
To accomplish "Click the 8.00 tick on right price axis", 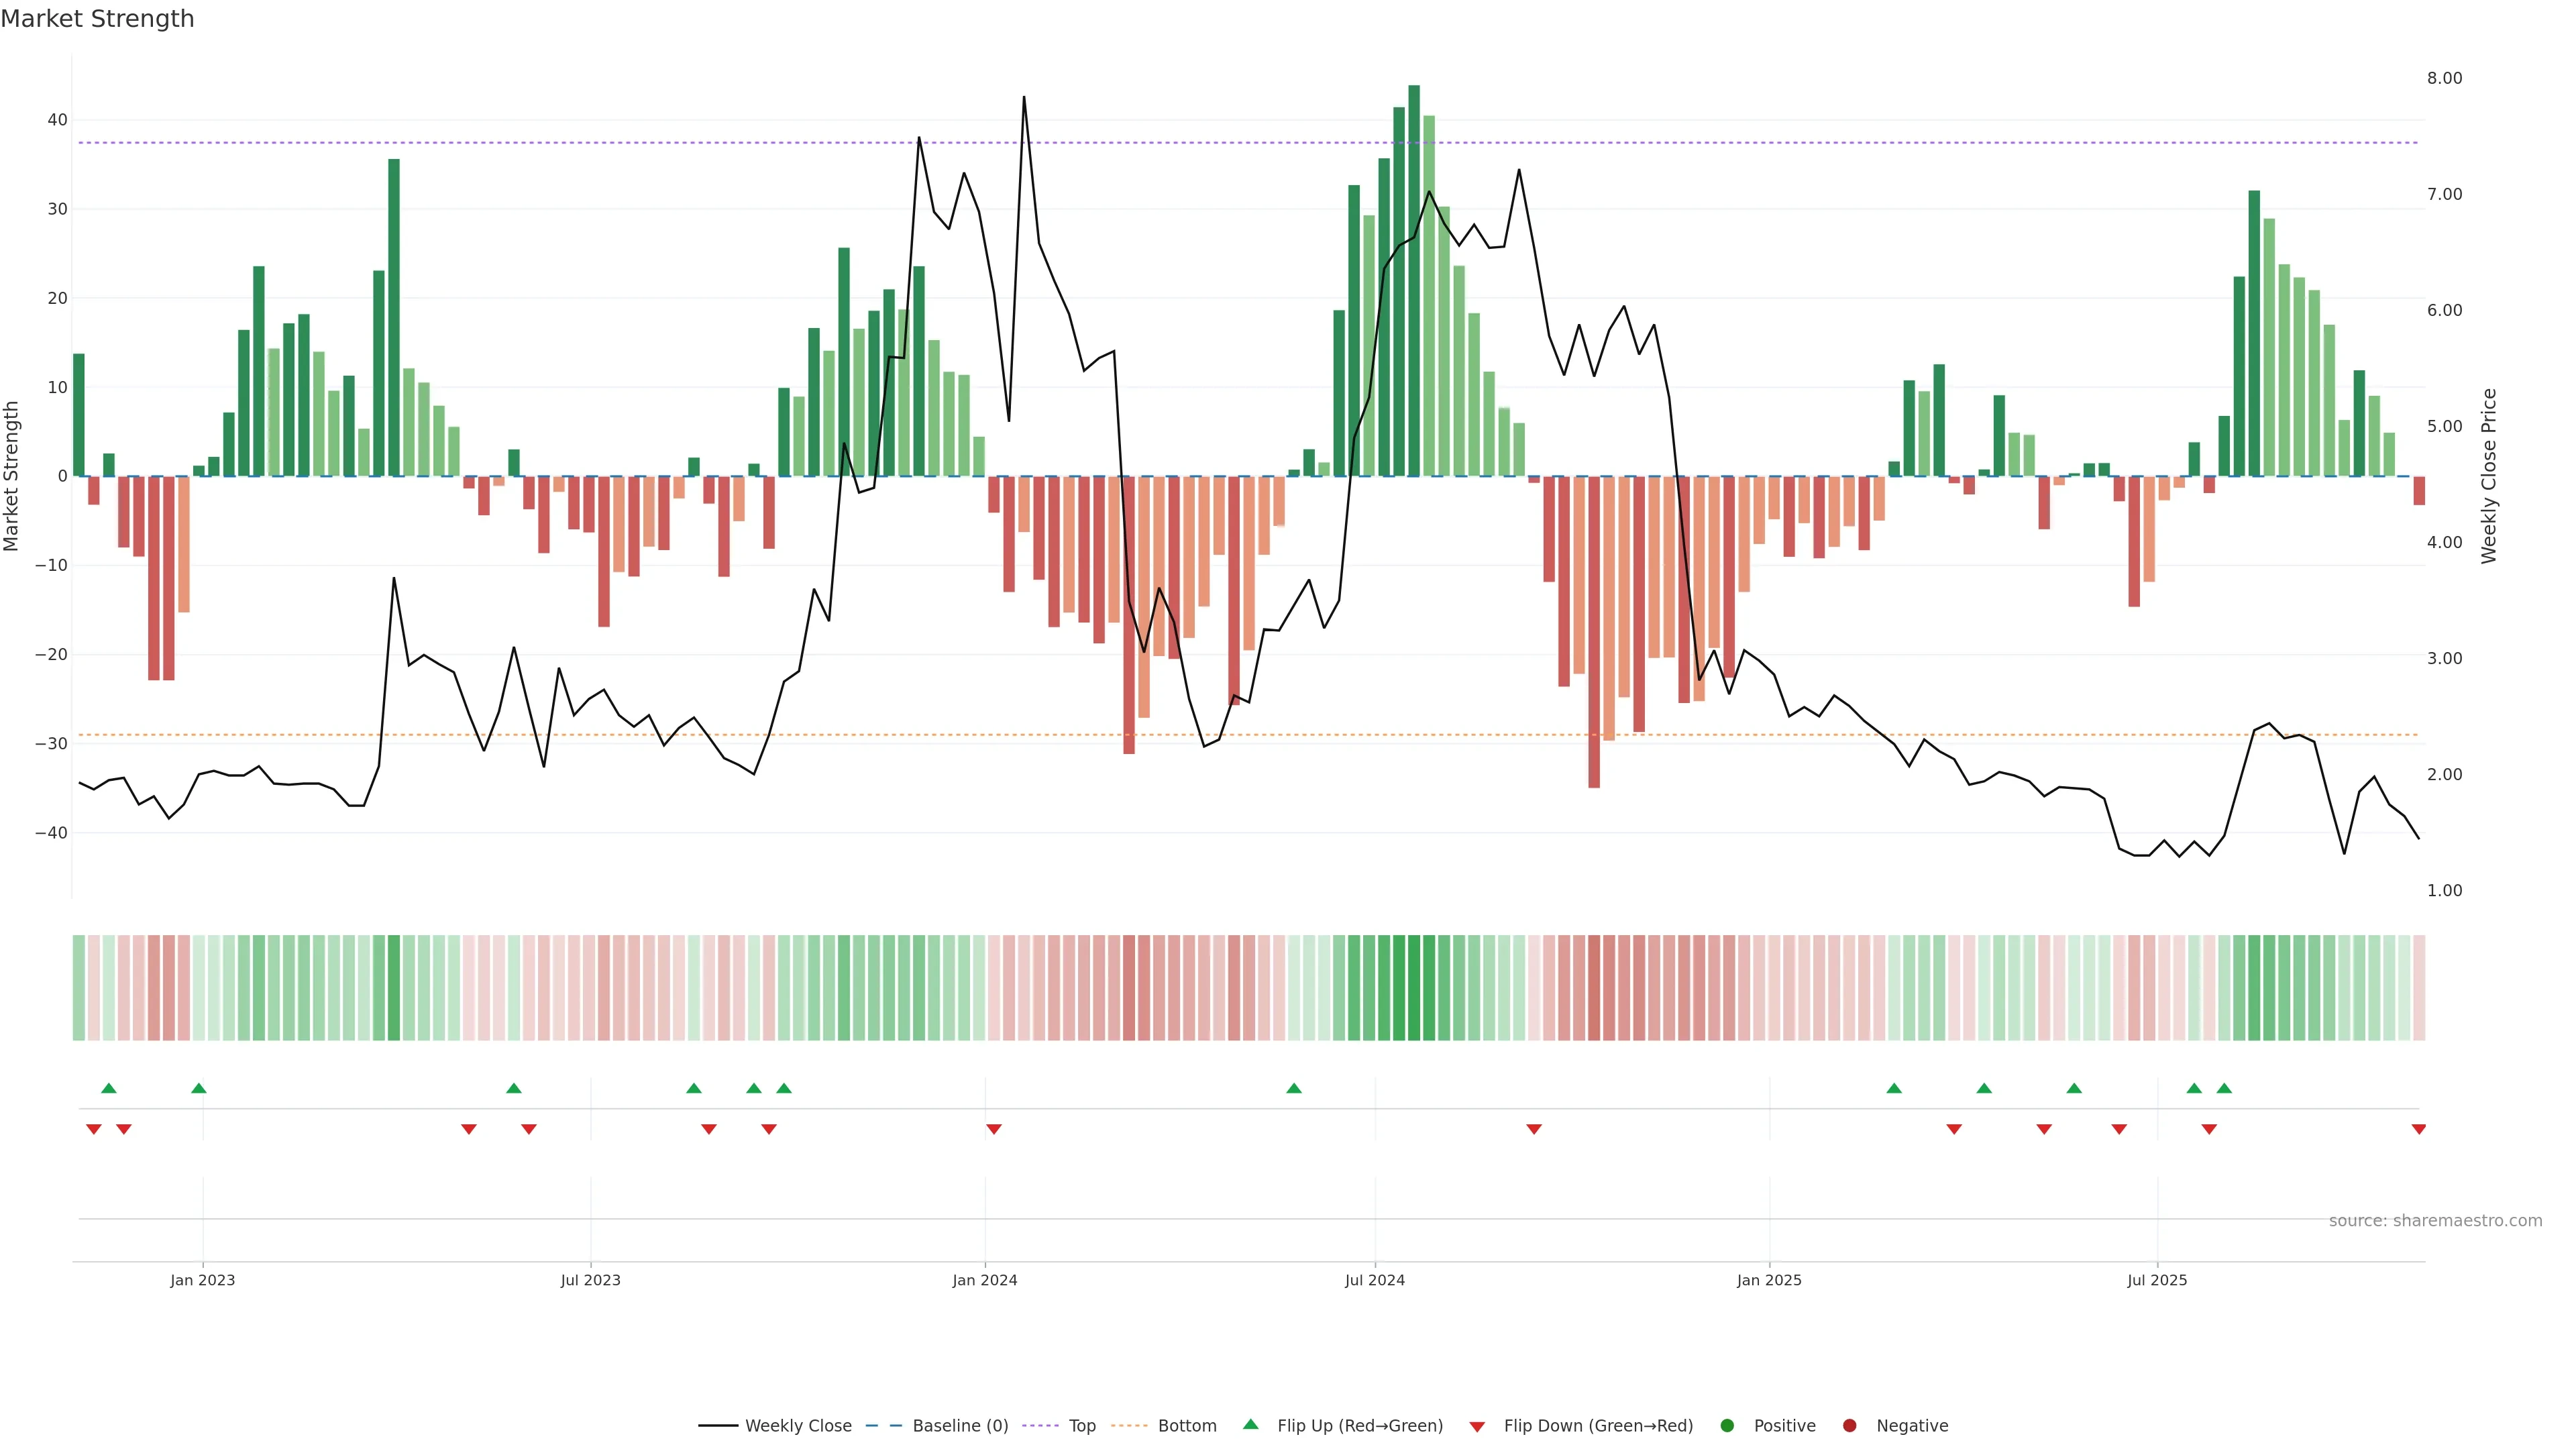I will point(2444,78).
